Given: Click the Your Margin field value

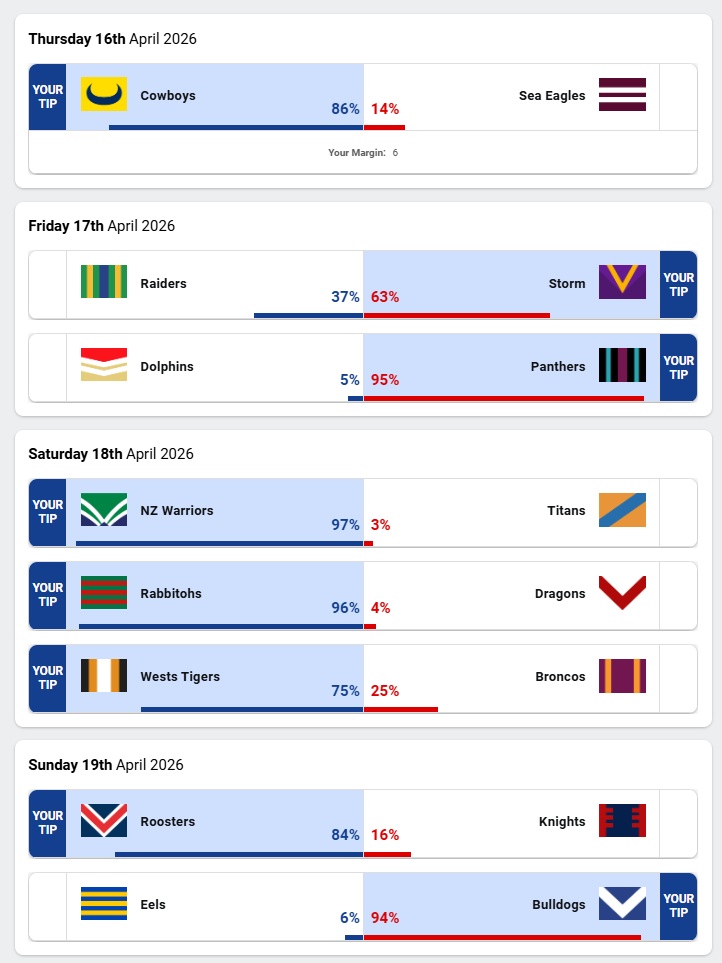Looking at the screenshot, I should click(x=395, y=153).
